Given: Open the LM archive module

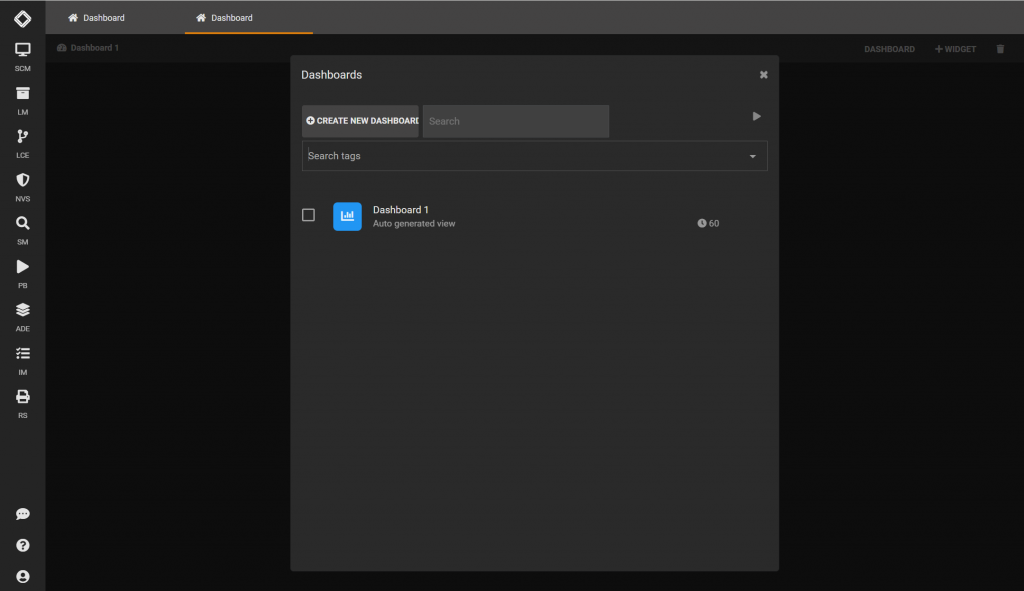Looking at the screenshot, I should click(x=22, y=101).
